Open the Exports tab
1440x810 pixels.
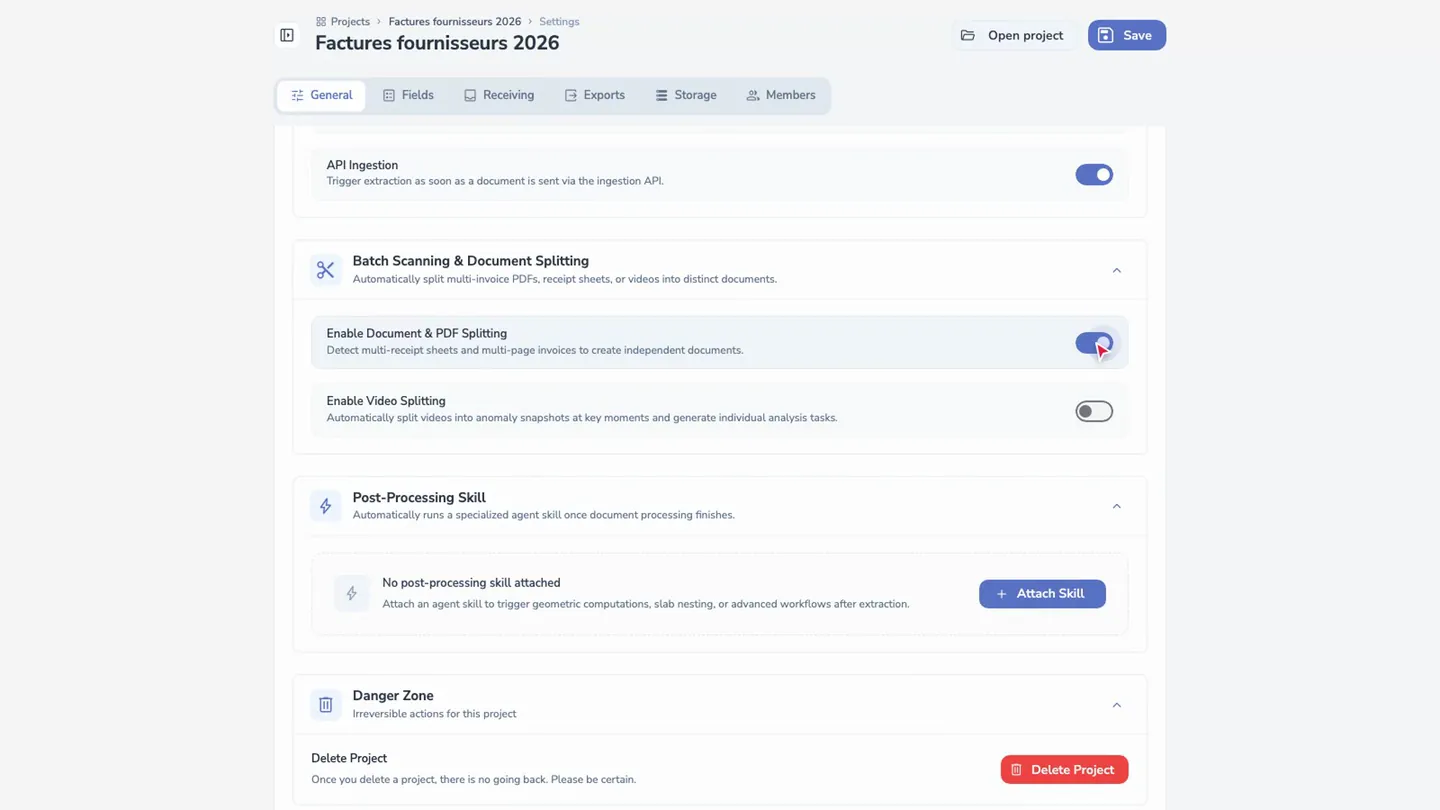594,95
